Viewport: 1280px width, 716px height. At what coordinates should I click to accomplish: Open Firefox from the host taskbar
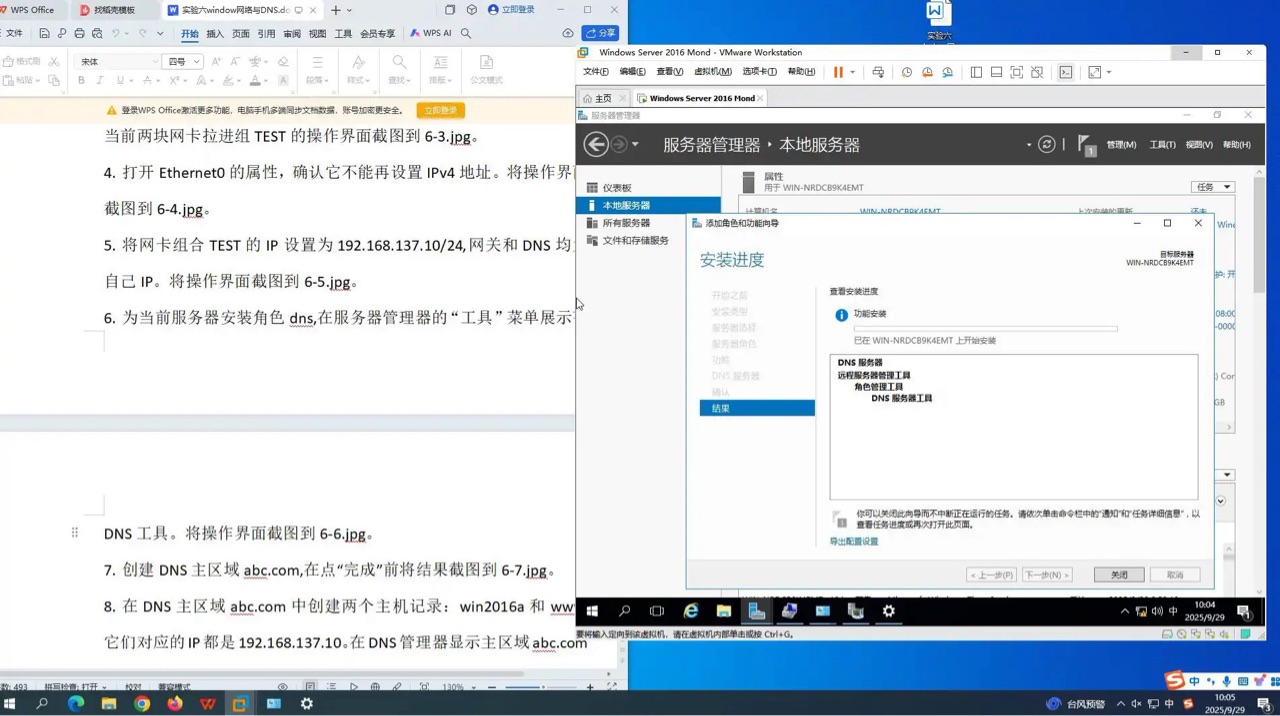pyautogui.click(x=175, y=704)
